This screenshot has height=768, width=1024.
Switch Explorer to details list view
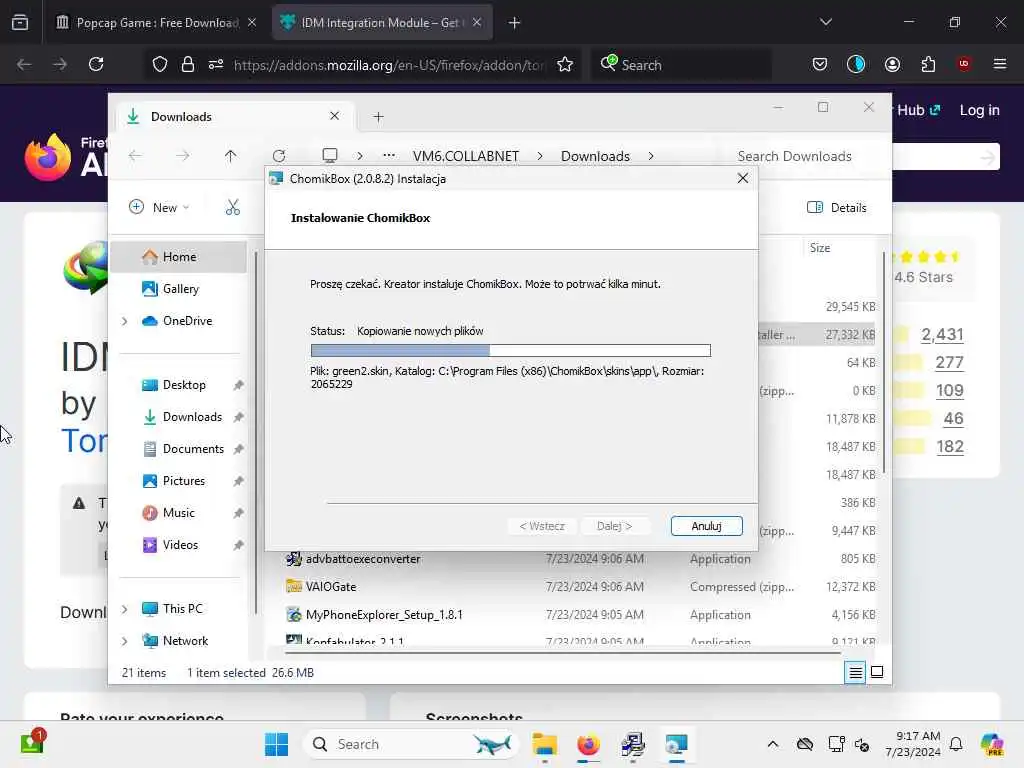pyautogui.click(x=856, y=672)
